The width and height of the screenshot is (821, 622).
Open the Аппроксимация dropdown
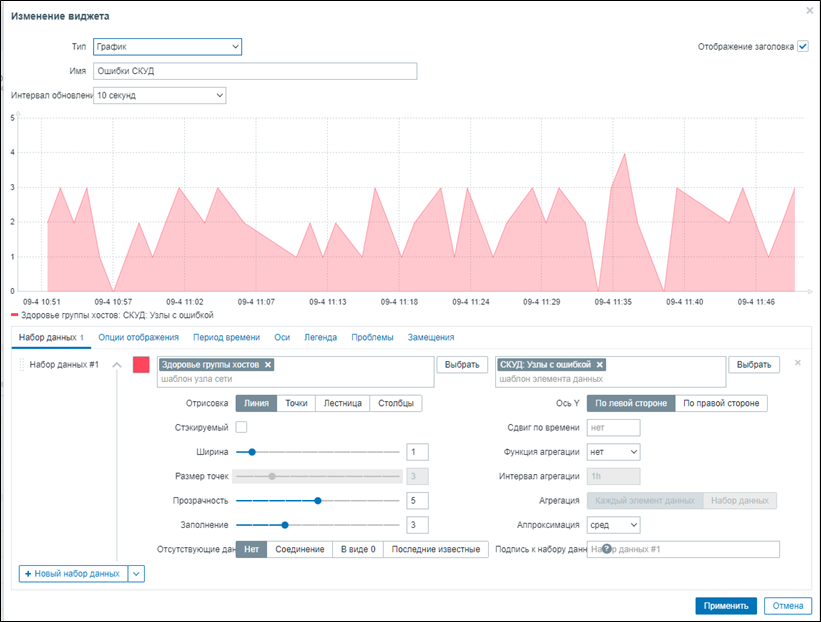tap(613, 524)
